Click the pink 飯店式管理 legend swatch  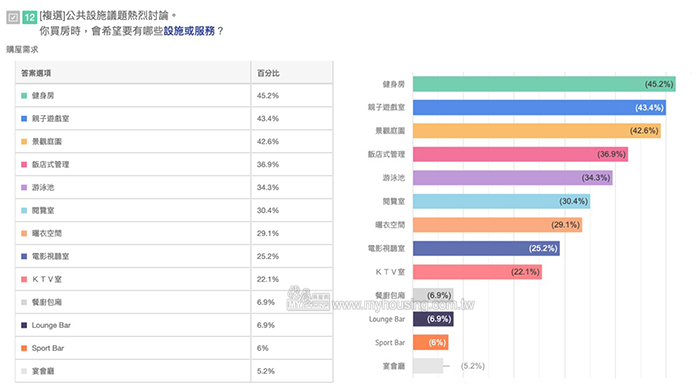tap(24, 165)
